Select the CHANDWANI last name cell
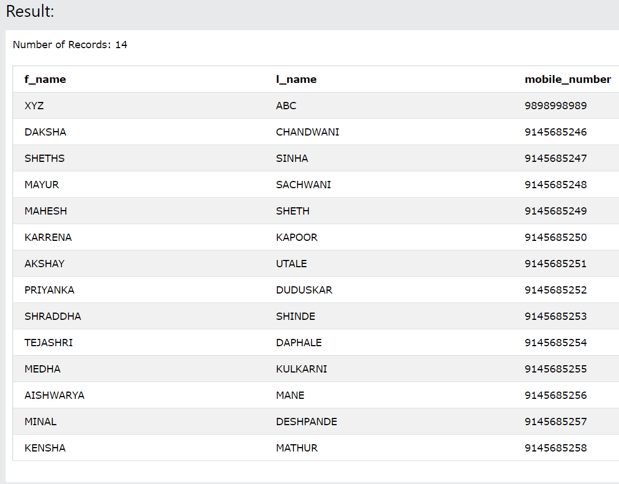The height and width of the screenshot is (484, 619). tap(307, 132)
